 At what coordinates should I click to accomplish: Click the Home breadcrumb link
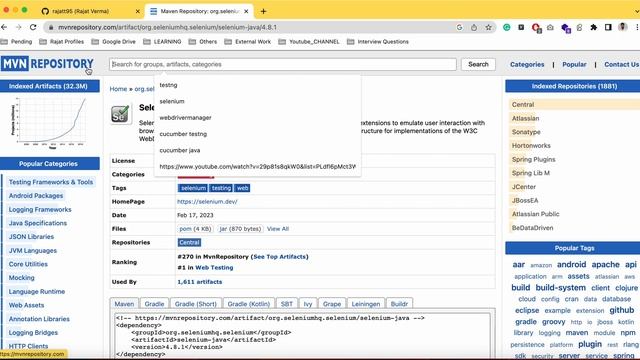tap(118, 89)
